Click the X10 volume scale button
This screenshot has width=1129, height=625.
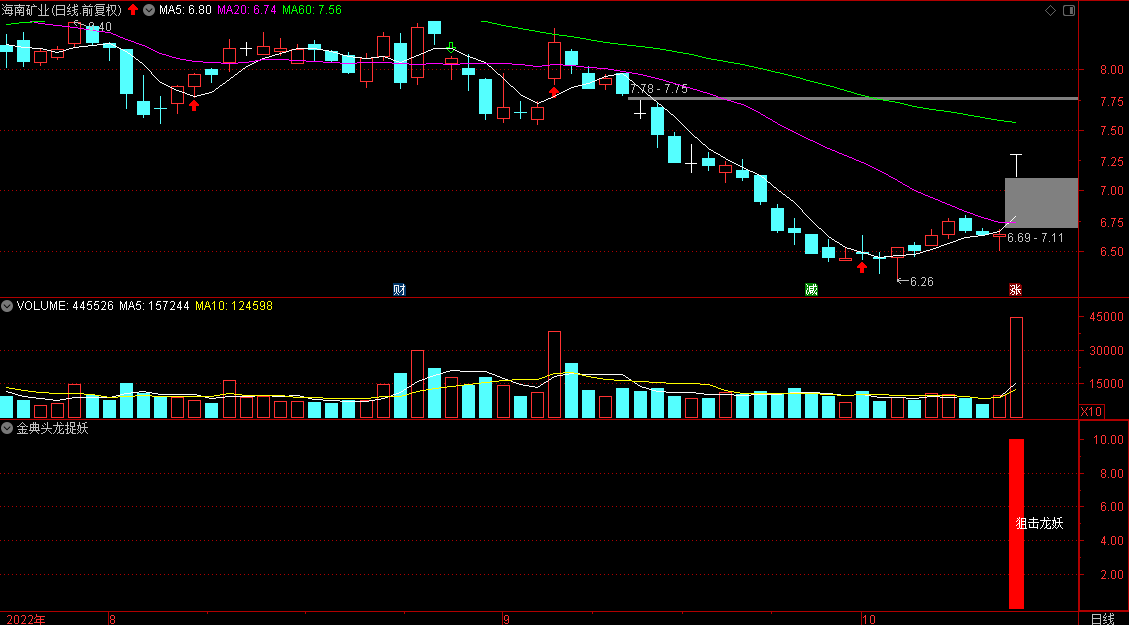coord(1092,411)
